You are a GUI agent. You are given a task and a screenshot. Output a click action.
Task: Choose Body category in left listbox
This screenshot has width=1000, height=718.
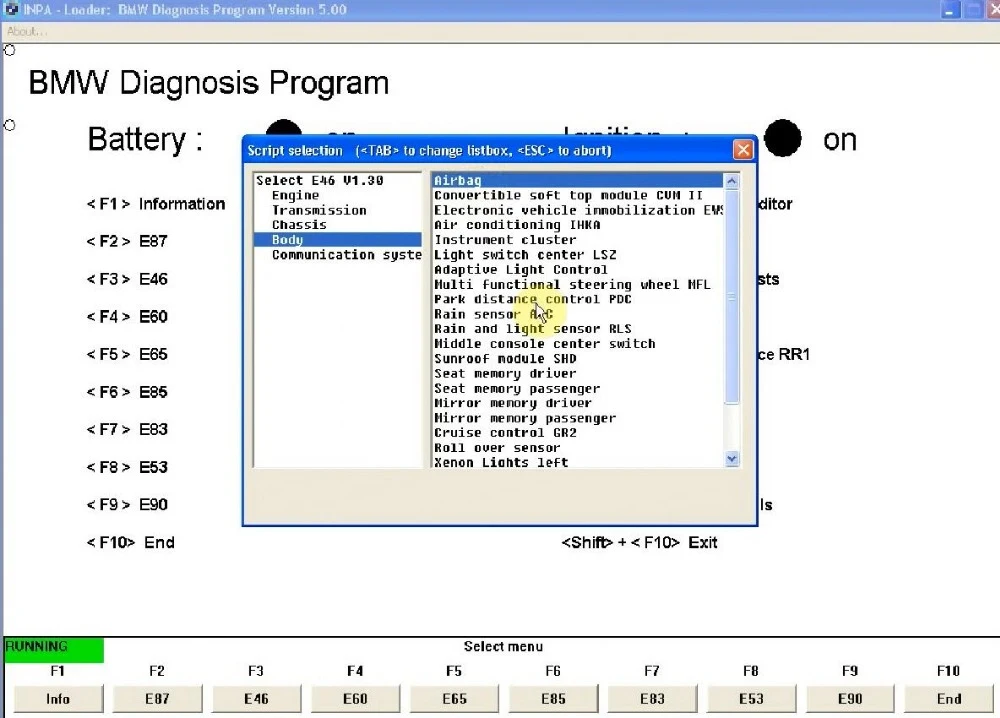point(338,240)
